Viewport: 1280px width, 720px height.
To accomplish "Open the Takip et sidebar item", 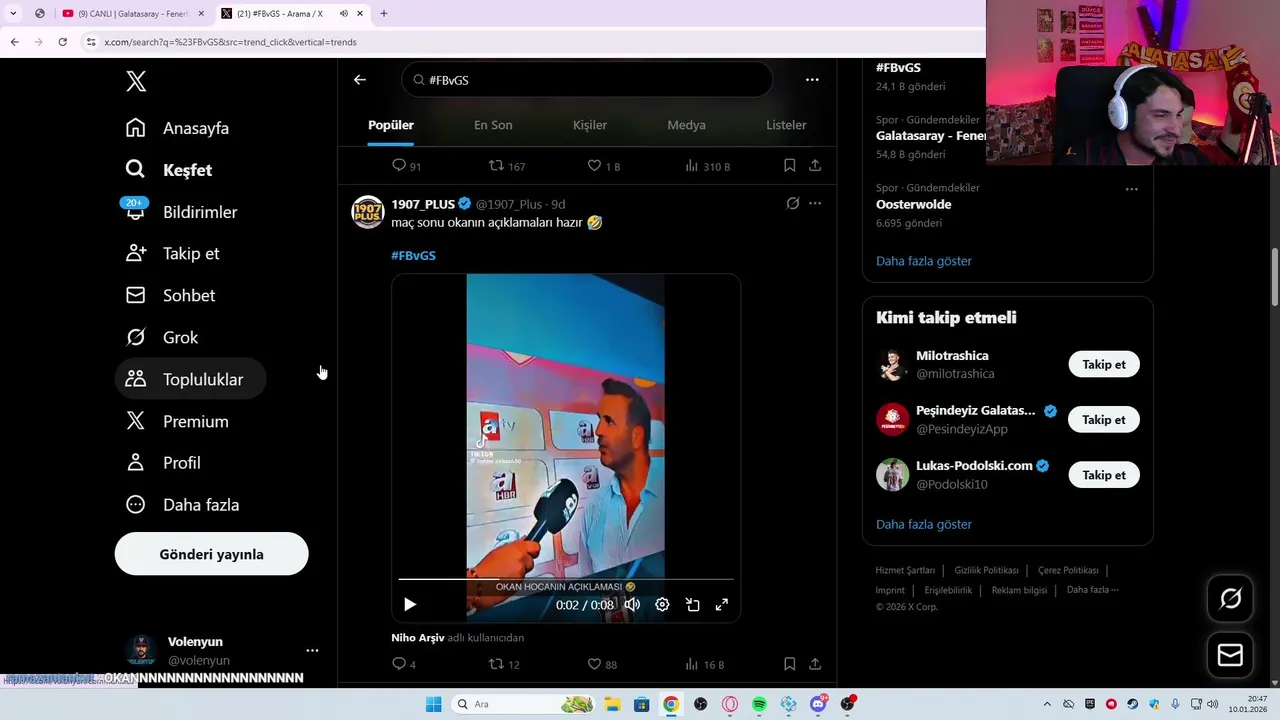I will pyautogui.click(x=172, y=254).
